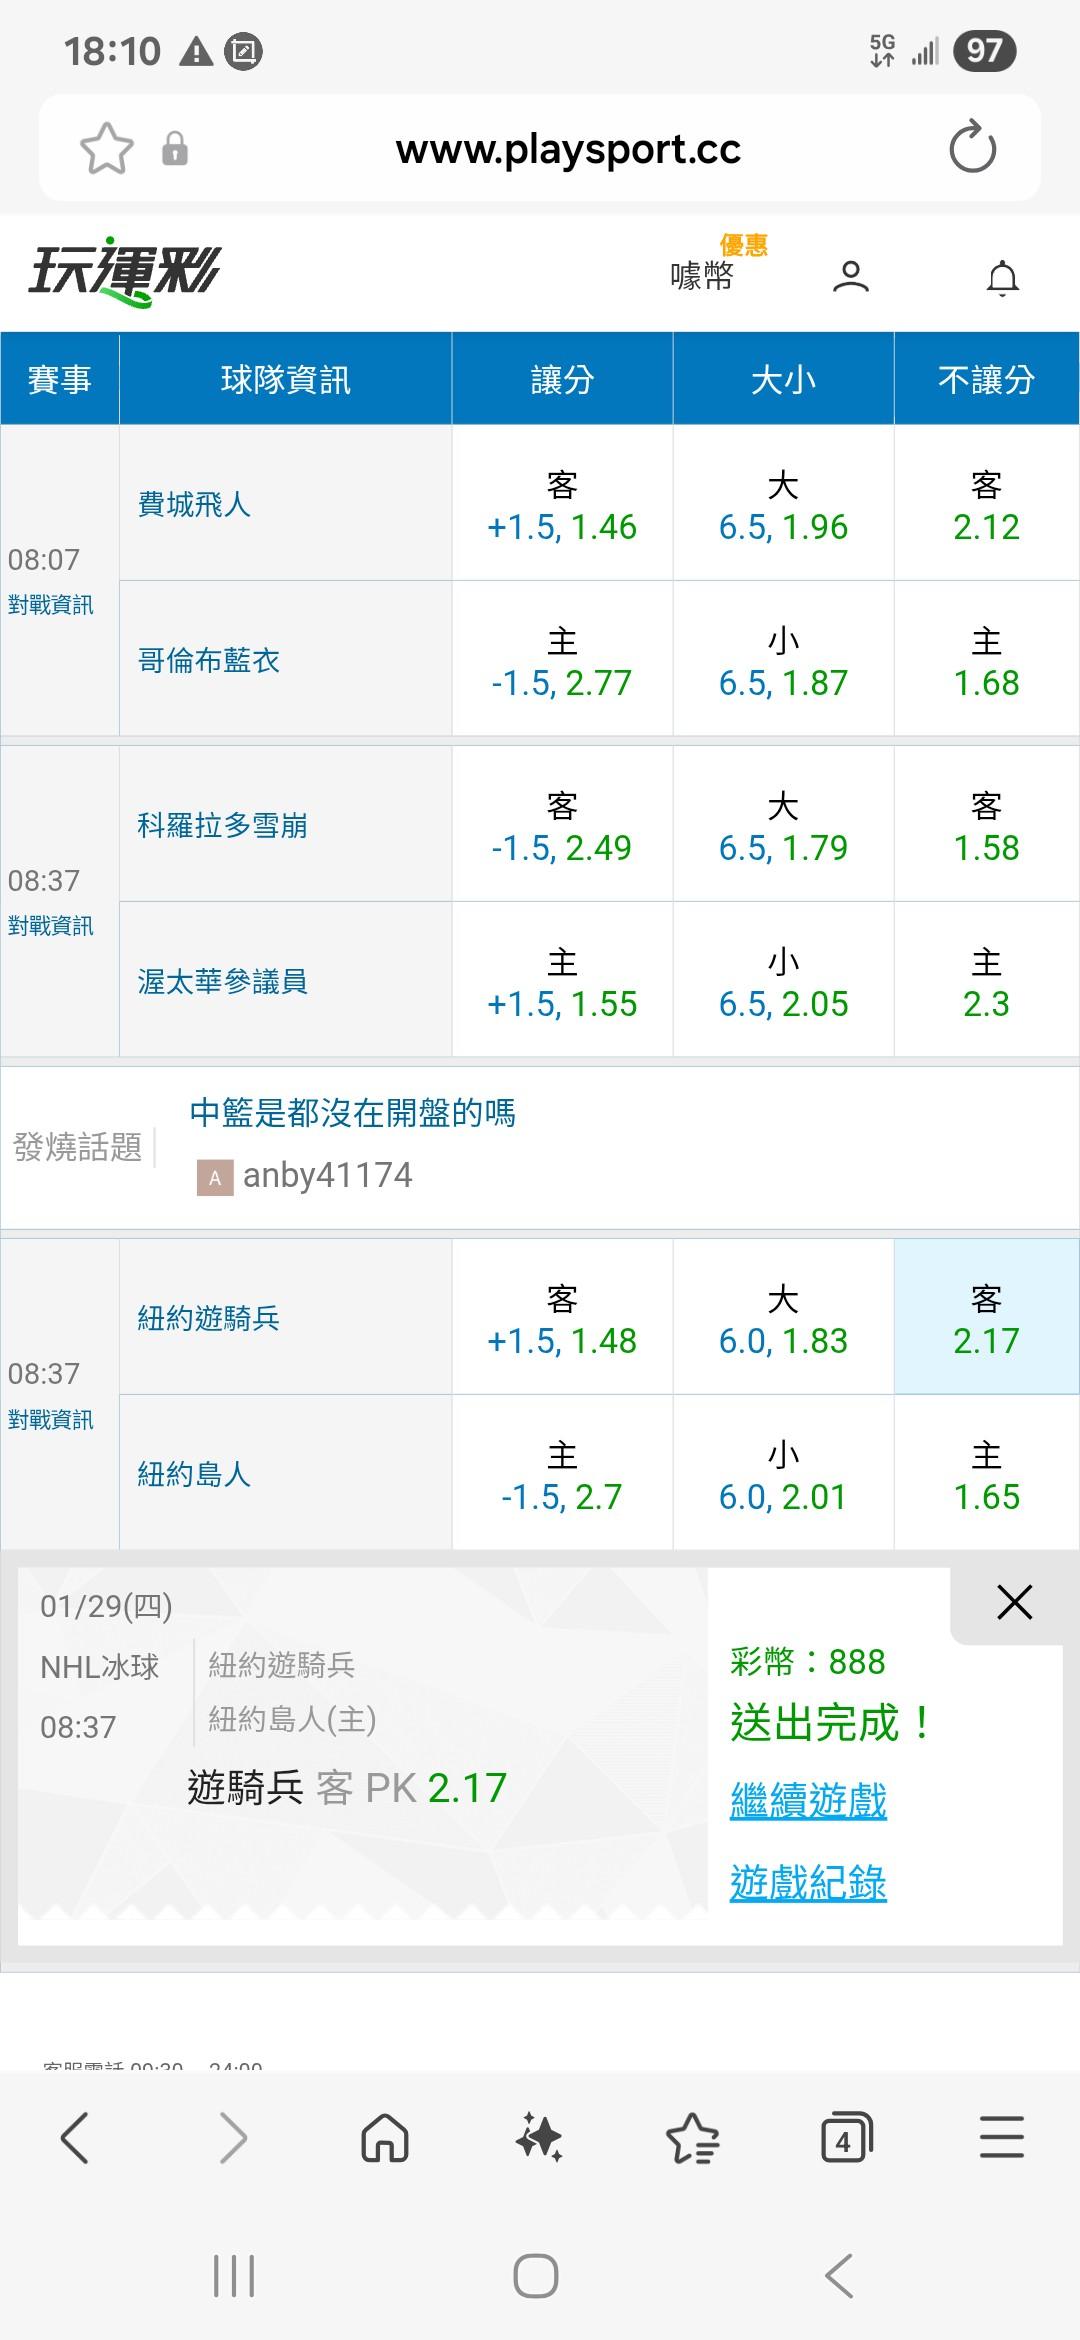The width and height of the screenshot is (1080, 2340).
Task: Choose under 6.5, 2.05 for Senators game
Action: 783,982
